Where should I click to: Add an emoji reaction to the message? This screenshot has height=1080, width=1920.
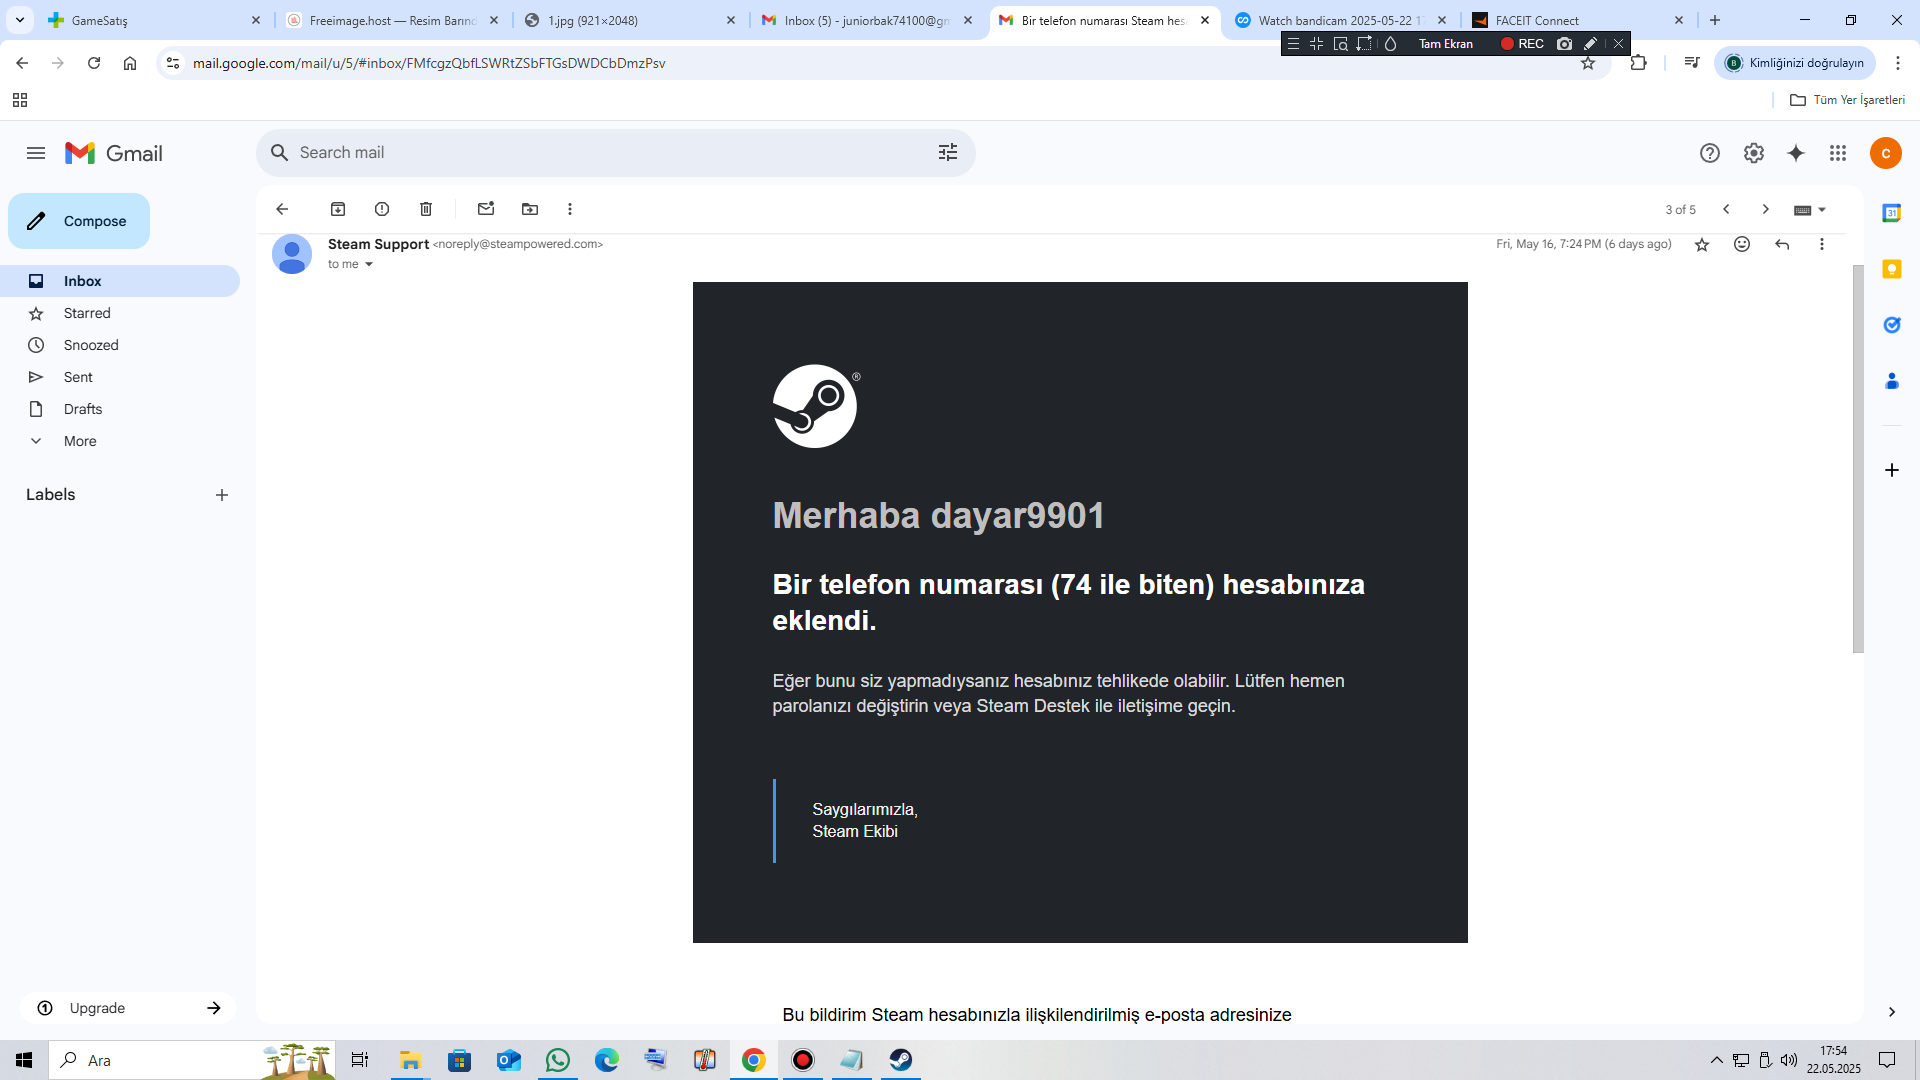[1742, 245]
